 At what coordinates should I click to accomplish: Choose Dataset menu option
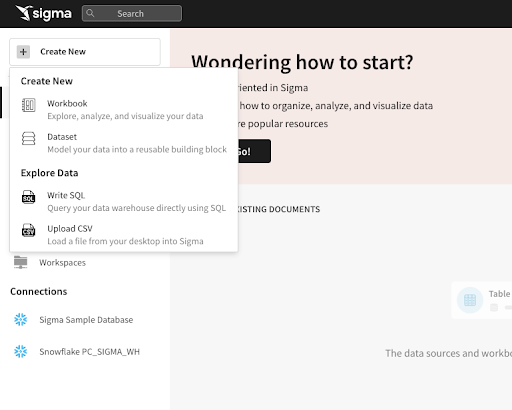point(124,143)
